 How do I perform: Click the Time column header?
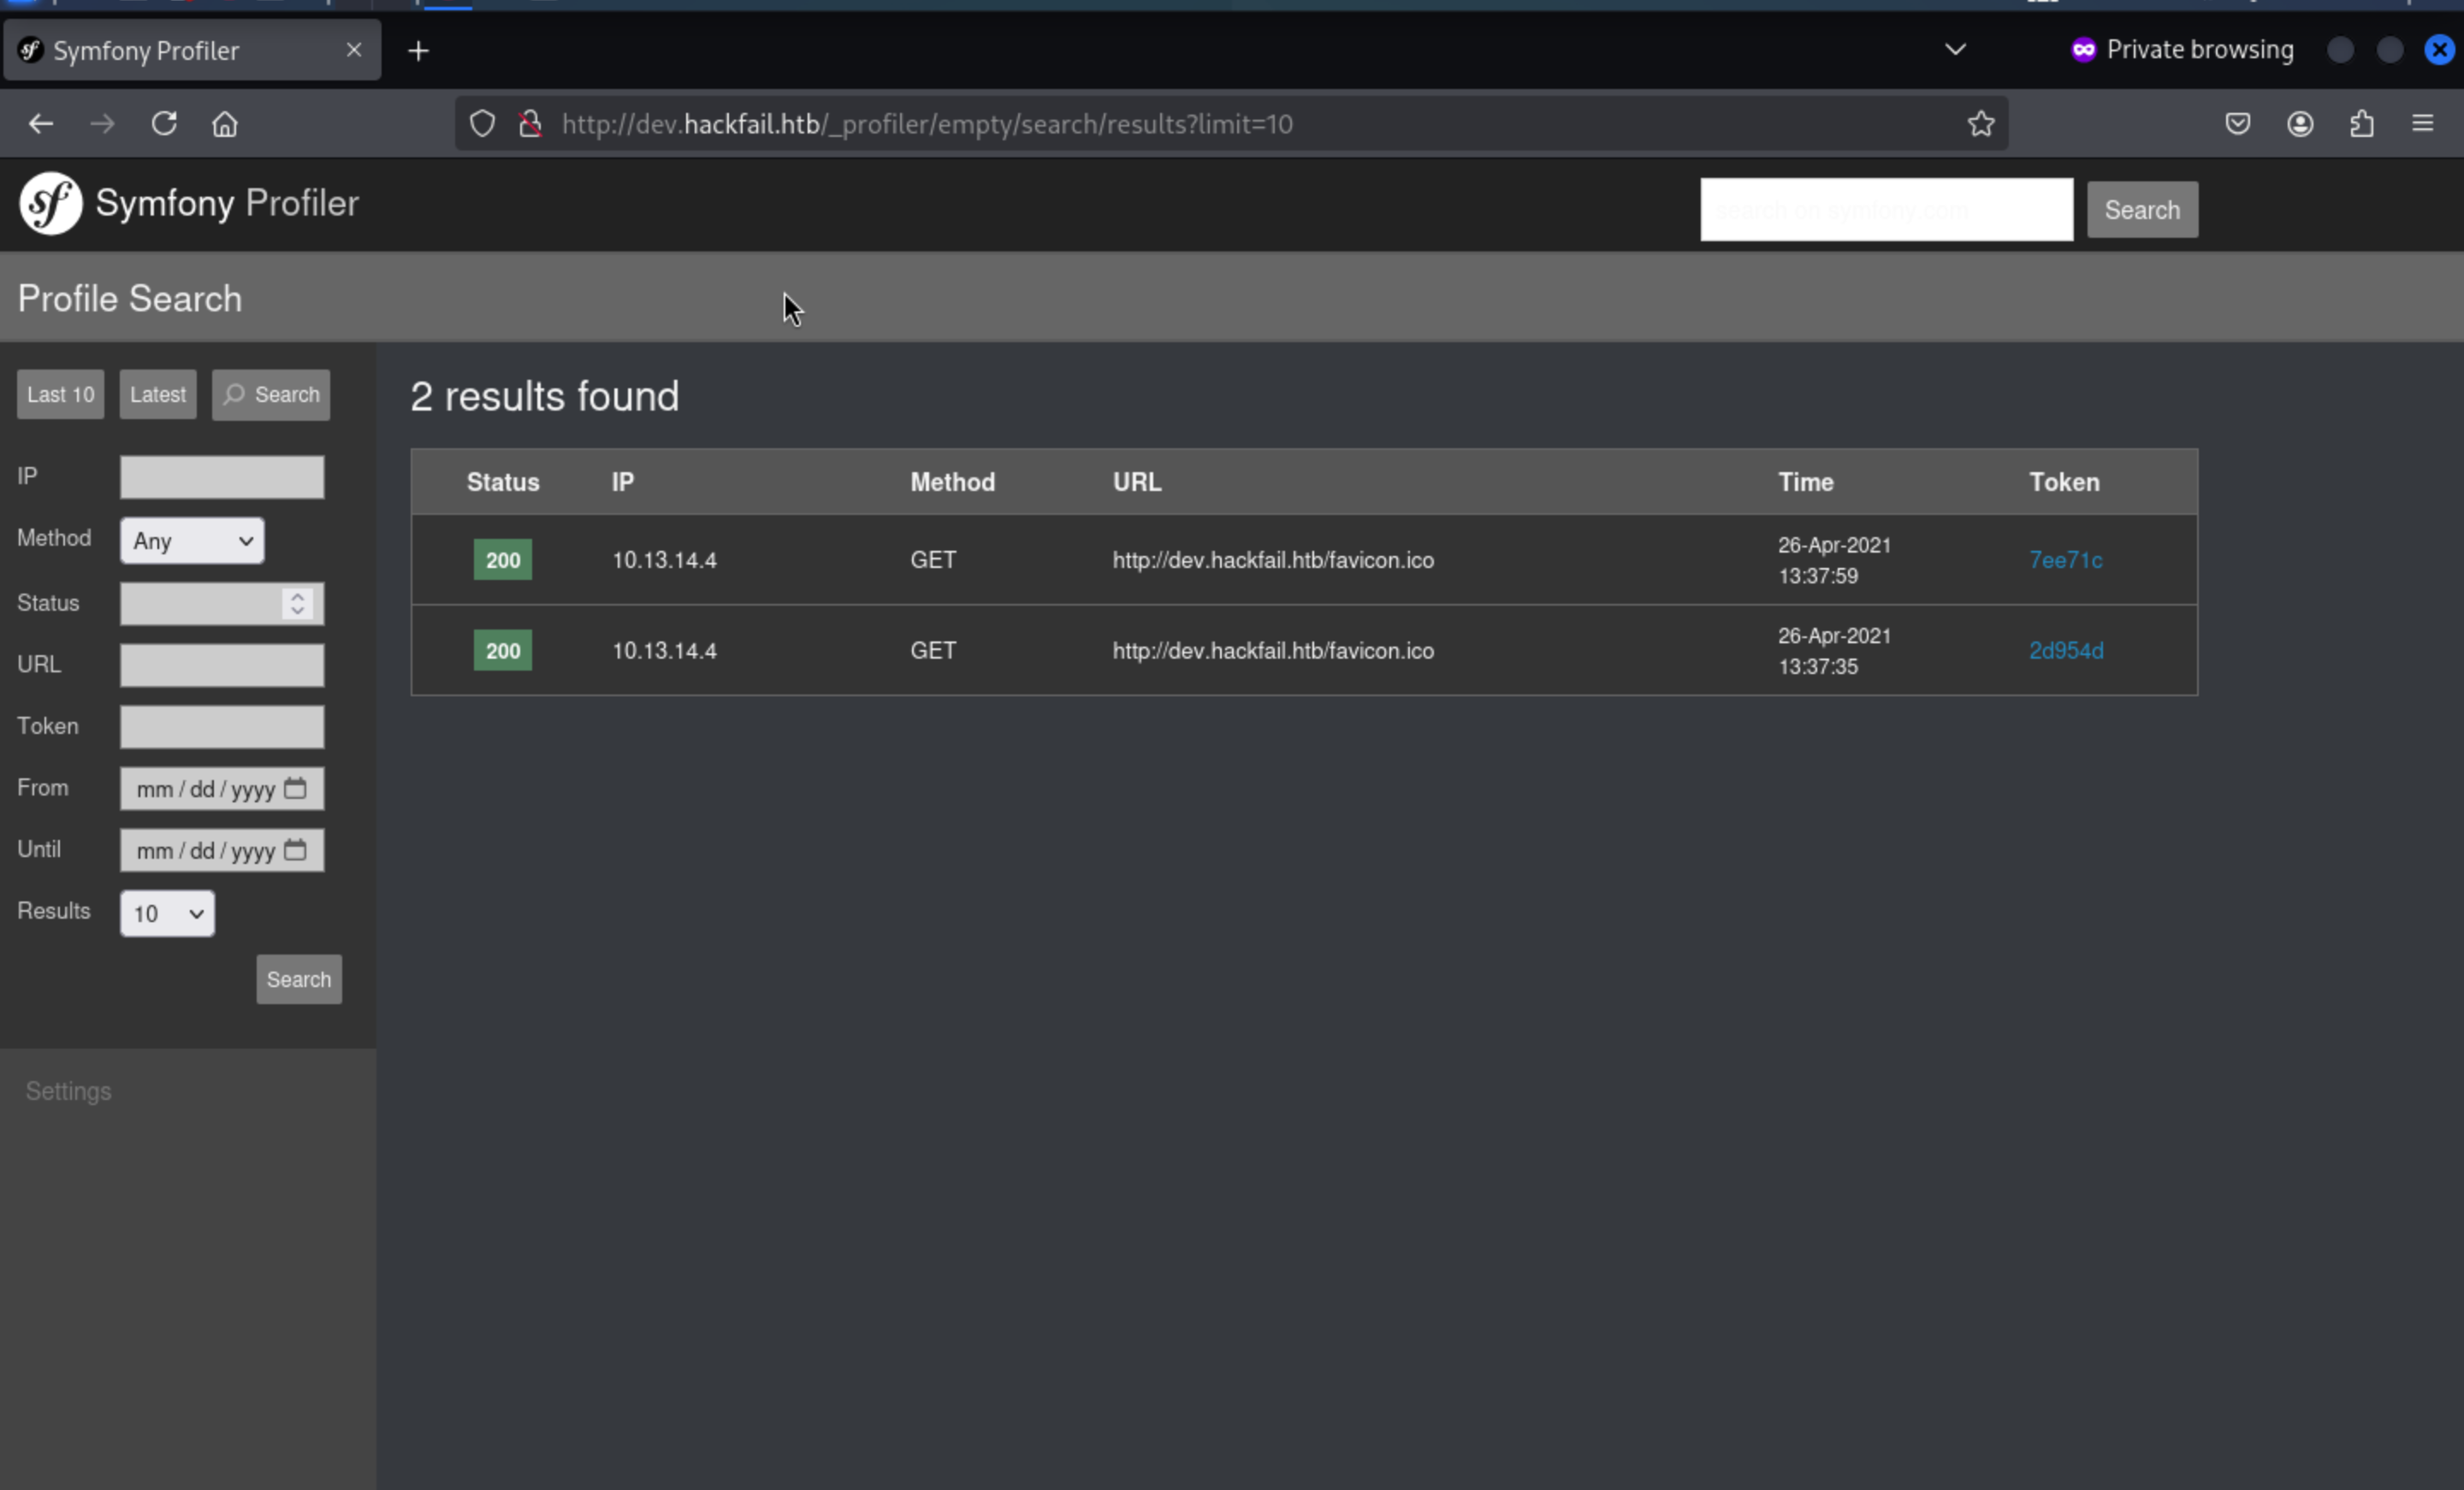pos(1805,482)
